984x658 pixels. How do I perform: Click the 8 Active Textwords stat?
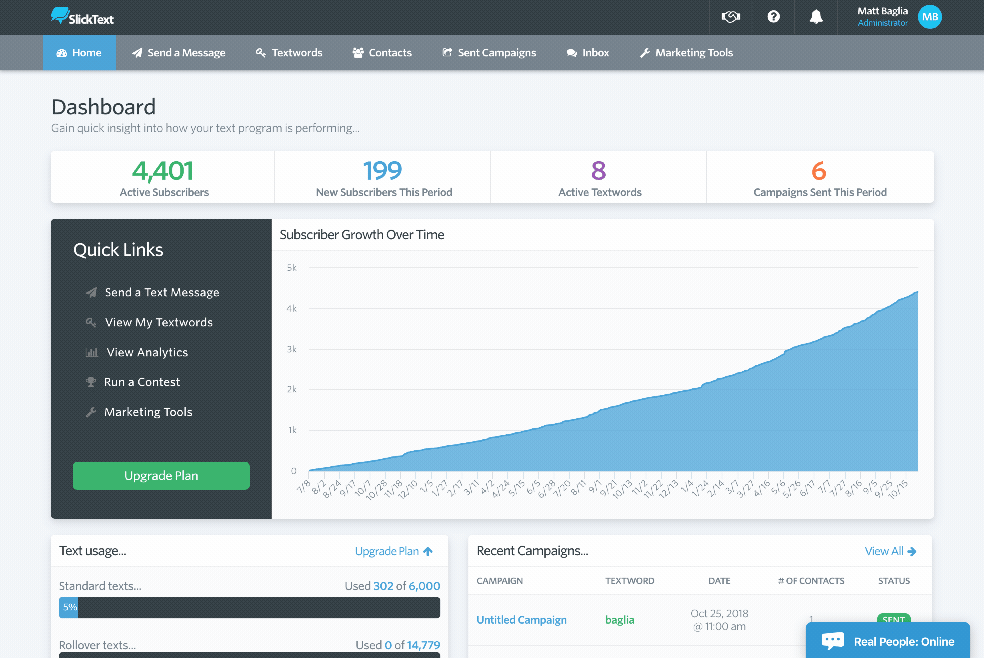(x=599, y=178)
